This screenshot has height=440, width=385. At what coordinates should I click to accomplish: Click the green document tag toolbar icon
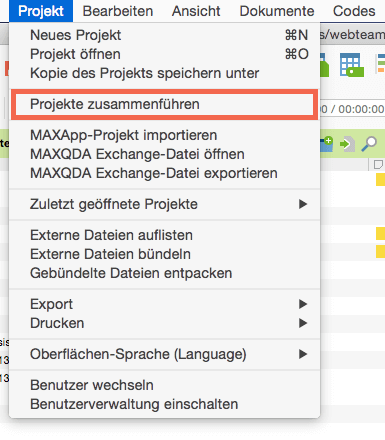(324, 65)
